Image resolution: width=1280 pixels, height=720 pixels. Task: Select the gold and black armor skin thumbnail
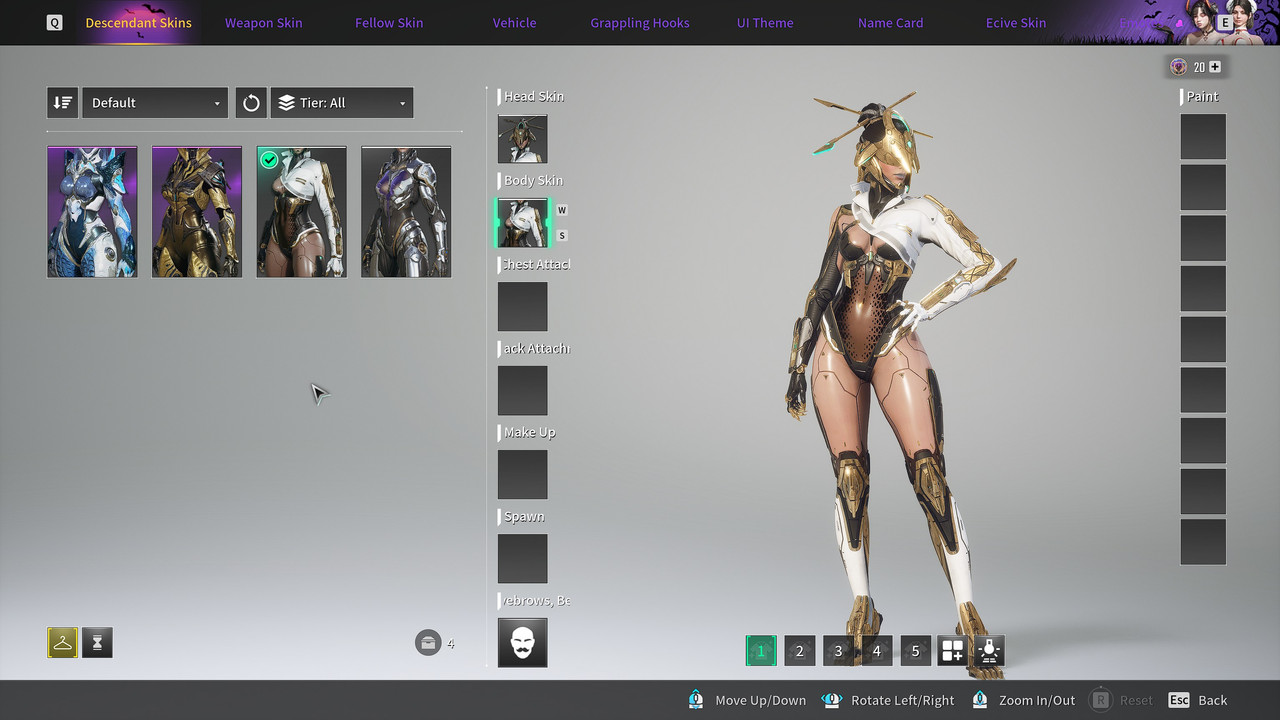click(x=197, y=212)
